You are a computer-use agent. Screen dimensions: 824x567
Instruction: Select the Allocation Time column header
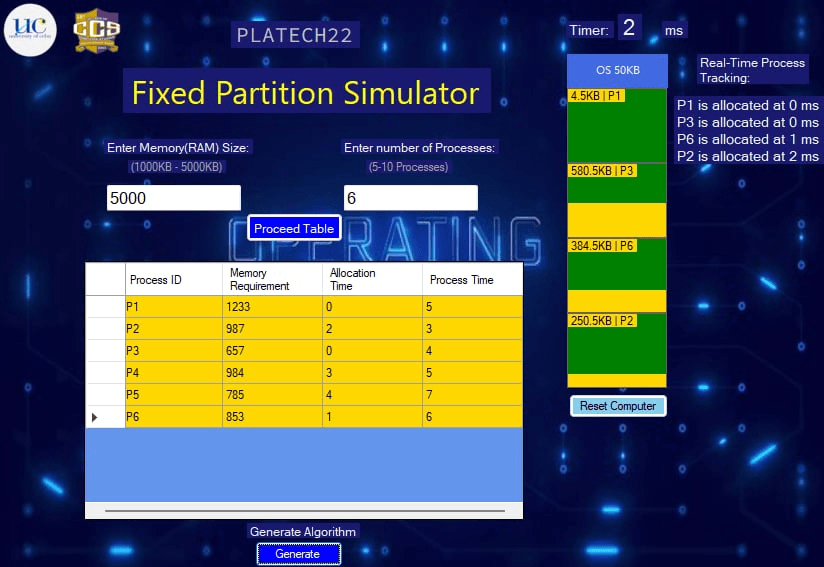click(372, 280)
